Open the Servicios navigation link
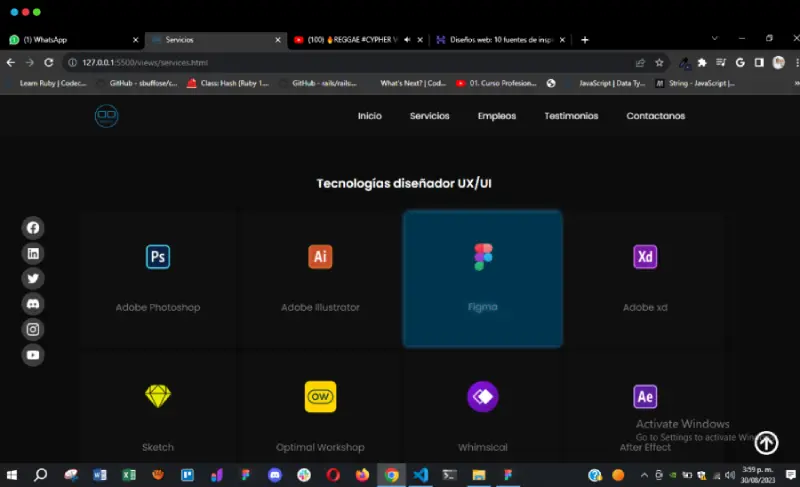The width and height of the screenshot is (800, 487). pyautogui.click(x=429, y=116)
